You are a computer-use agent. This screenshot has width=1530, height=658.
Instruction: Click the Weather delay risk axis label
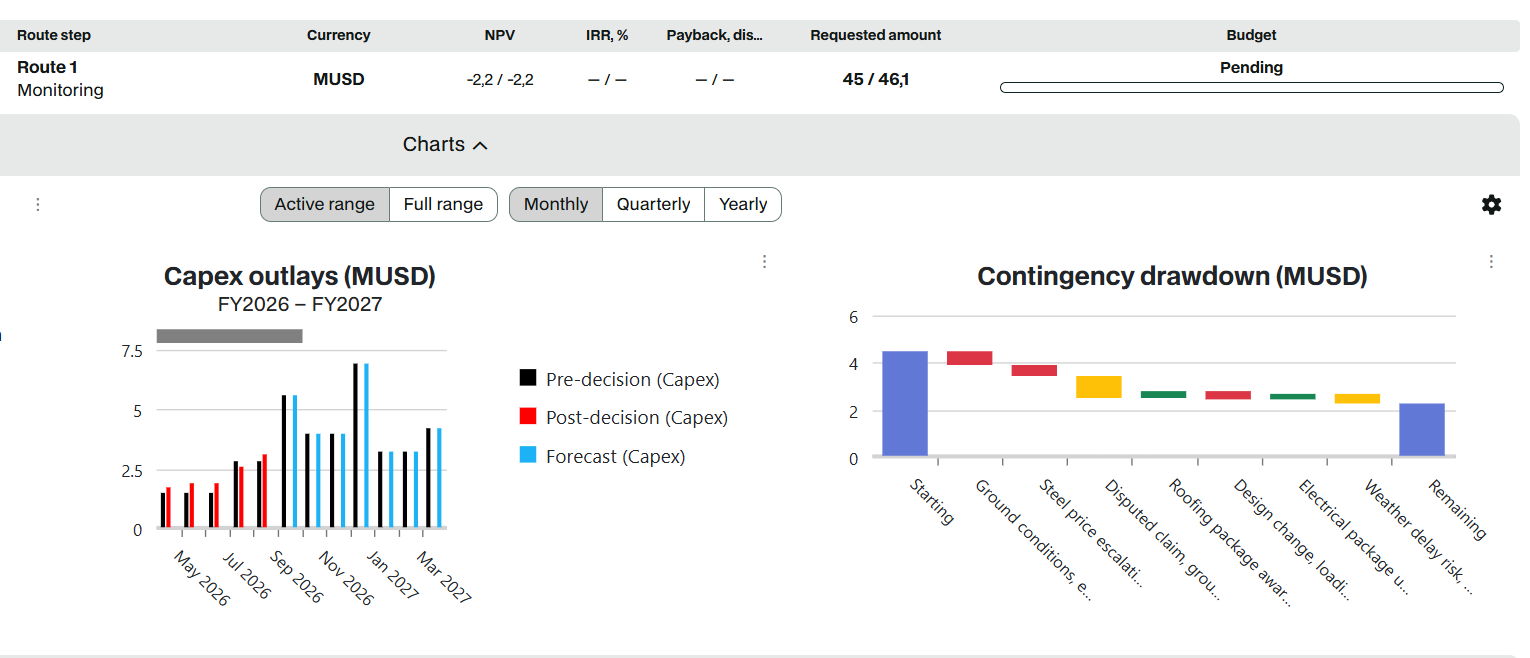[x=1418, y=537]
